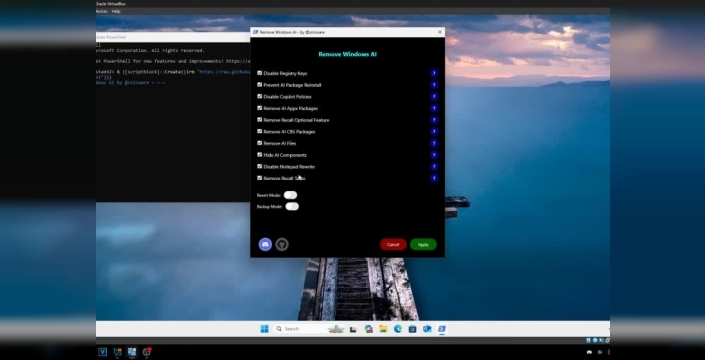The height and width of the screenshot is (360, 705).
Task: Switch to PowerShell taskbar icon
Action: pos(442,329)
